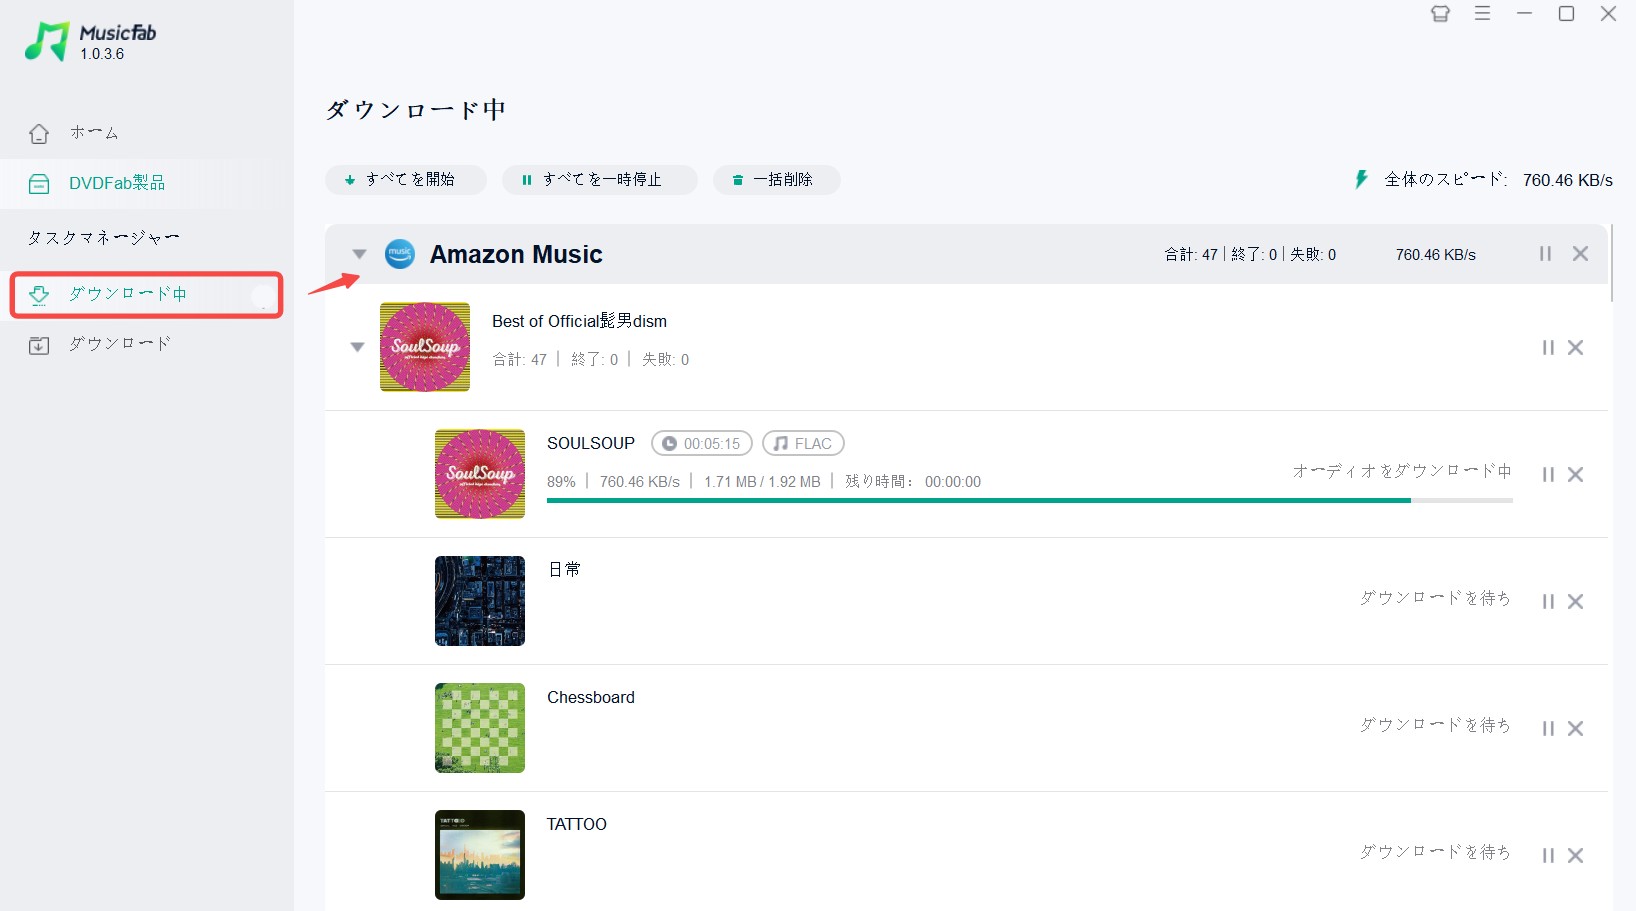Click the overall speed lightning icon

[x=1361, y=180]
